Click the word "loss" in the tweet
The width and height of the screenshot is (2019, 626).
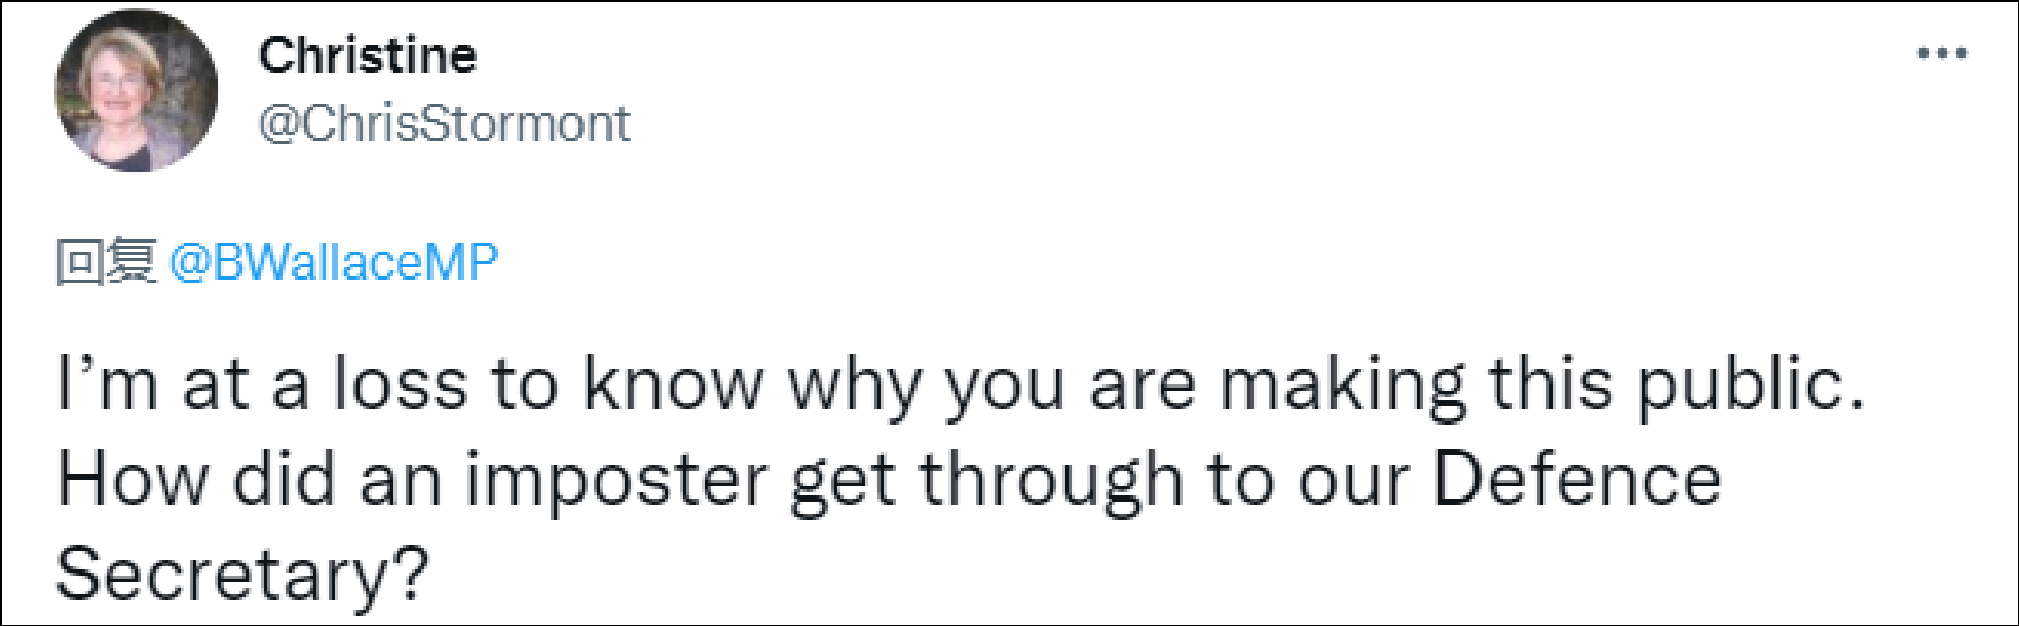pyautogui.click(x=400, y=385)
